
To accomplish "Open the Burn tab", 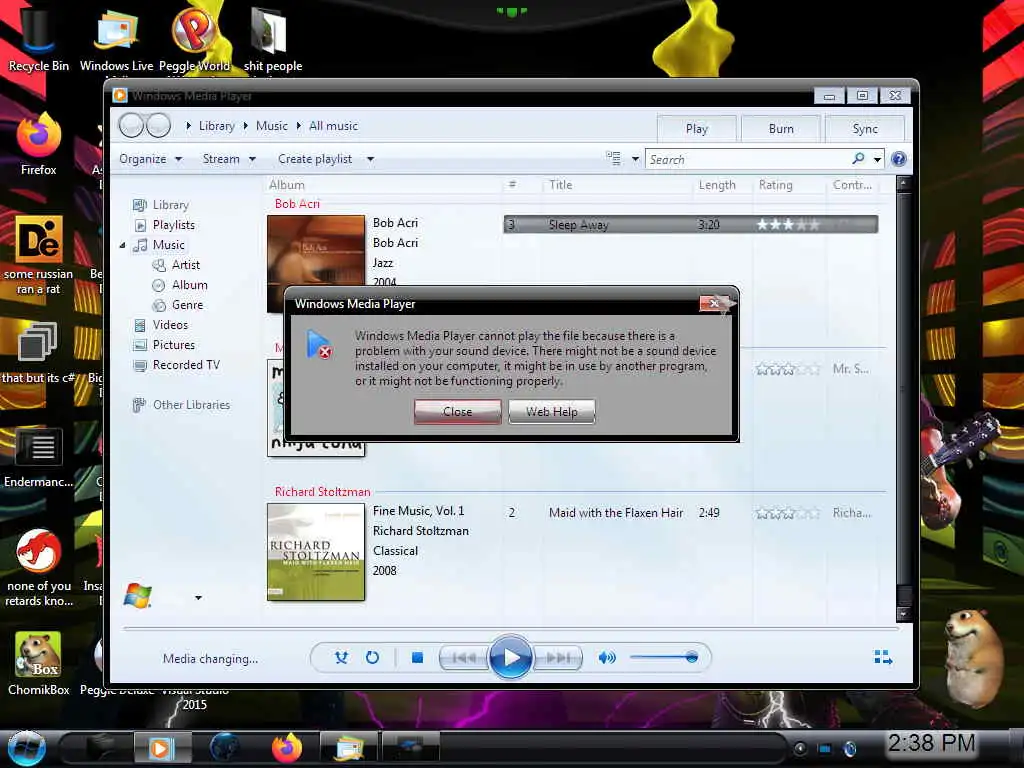I will (781, 129).
